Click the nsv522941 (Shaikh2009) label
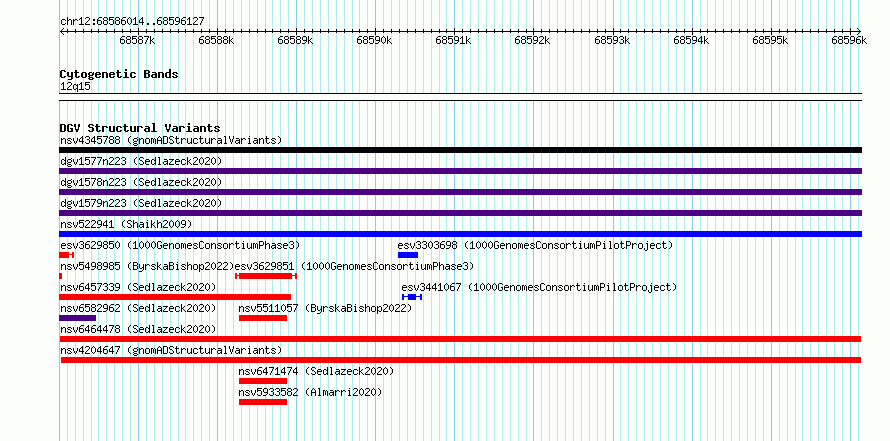Image resolution: width=890 pixels, height=441 pixels. pyautogui.click(x=126, y=224)
